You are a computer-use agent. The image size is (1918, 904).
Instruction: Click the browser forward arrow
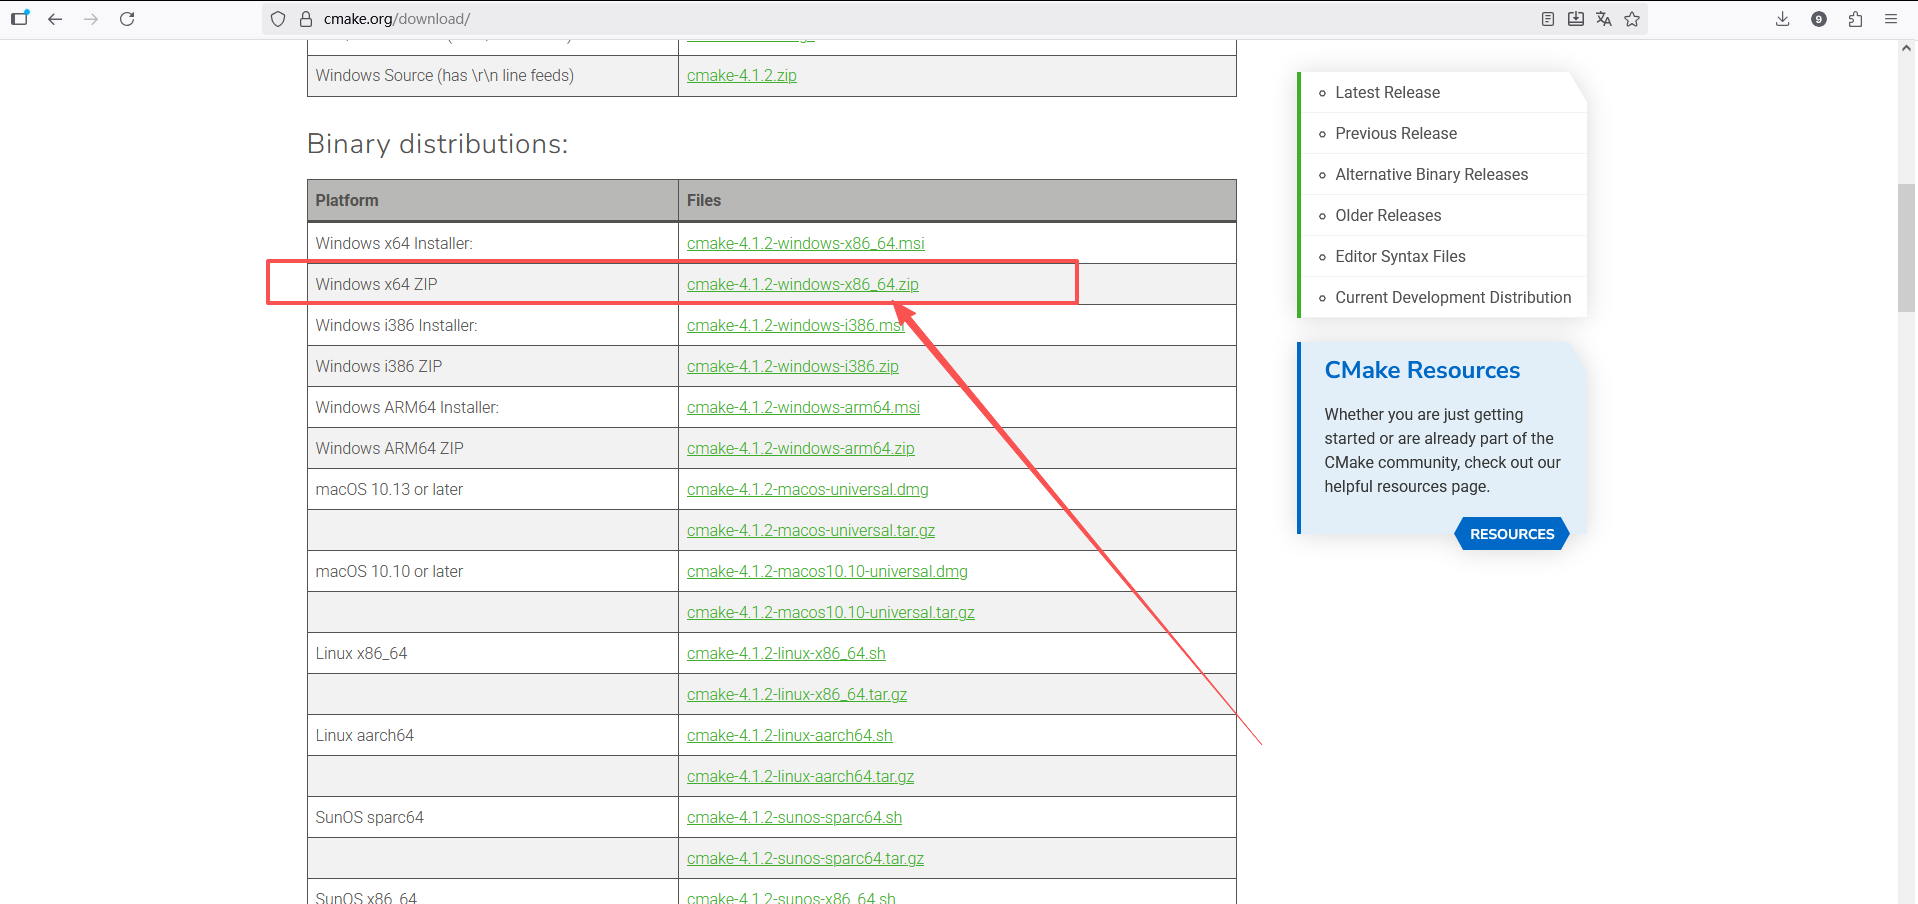click(91, 19)
